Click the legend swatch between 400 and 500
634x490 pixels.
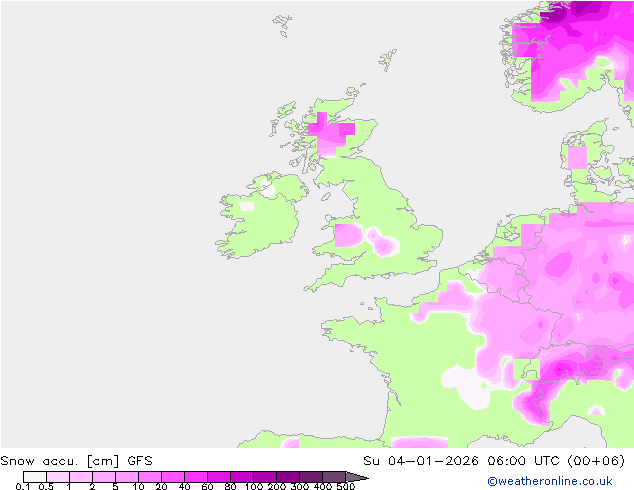tap(334, 477)
